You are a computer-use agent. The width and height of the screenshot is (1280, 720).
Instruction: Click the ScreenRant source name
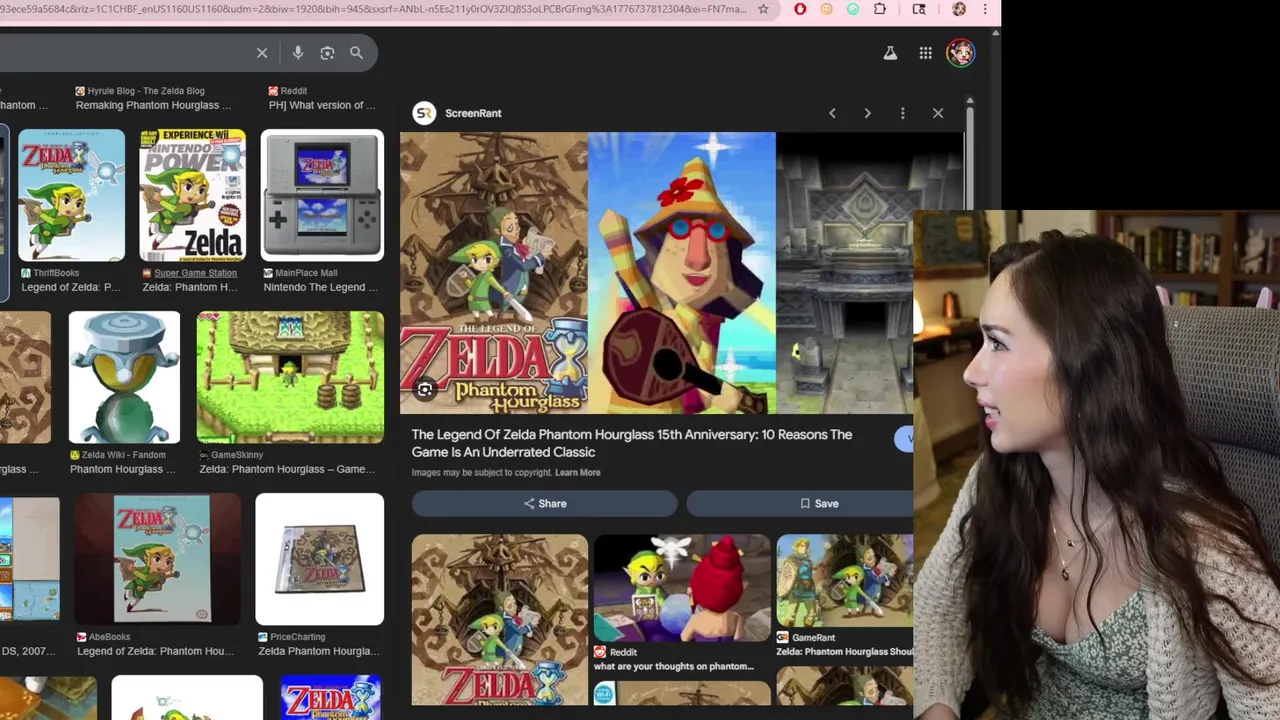(x=473, y=113)
